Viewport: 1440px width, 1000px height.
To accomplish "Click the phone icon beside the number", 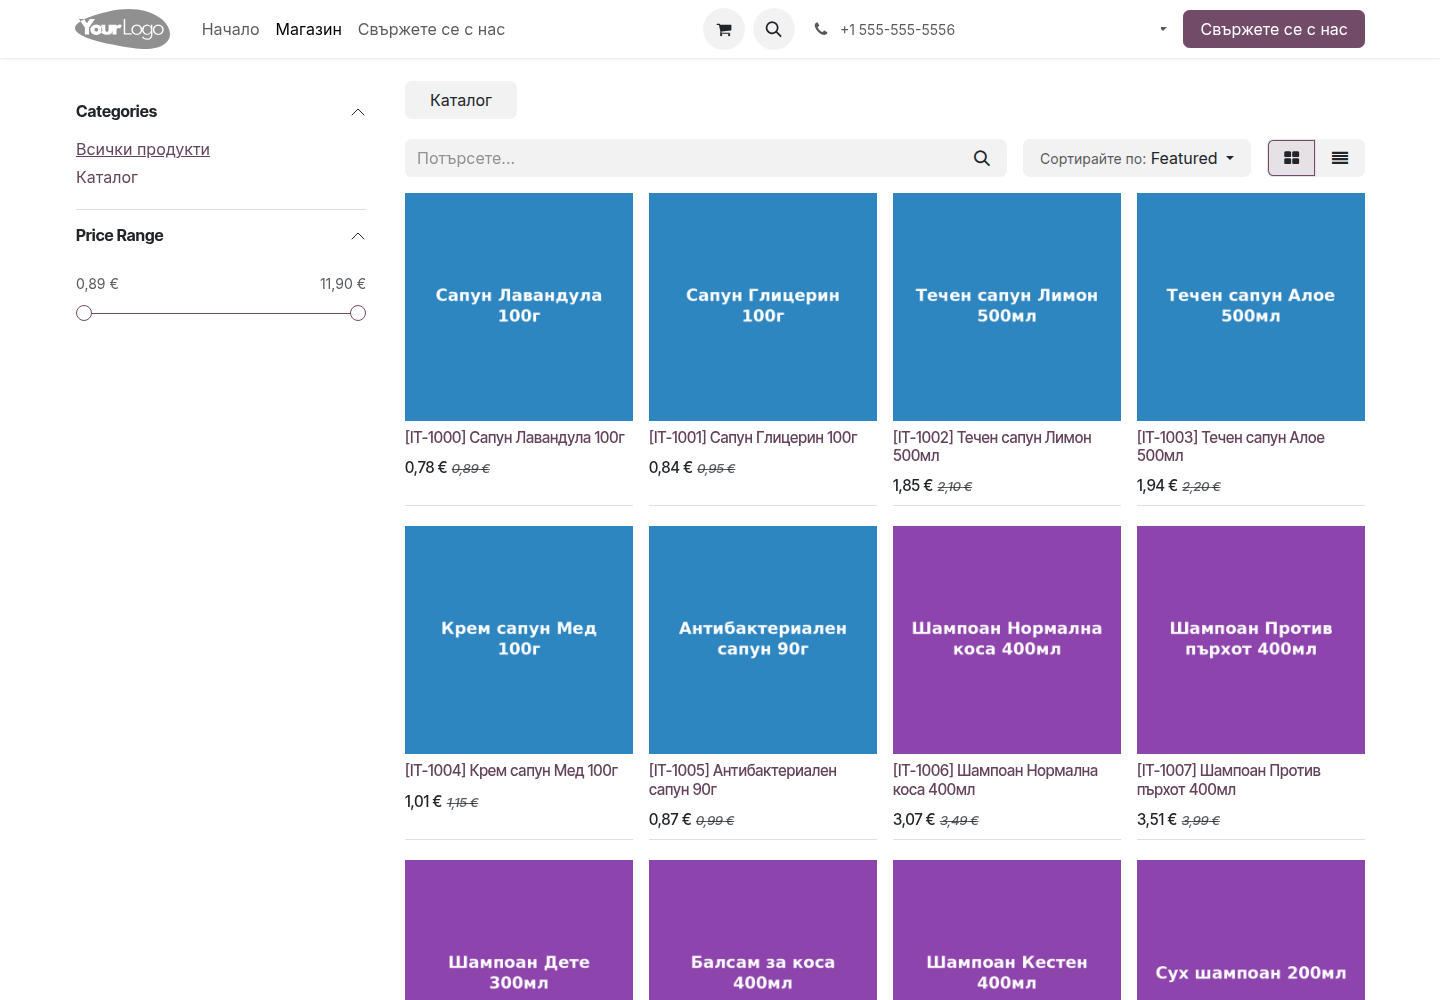I will (x=821, y=29).
